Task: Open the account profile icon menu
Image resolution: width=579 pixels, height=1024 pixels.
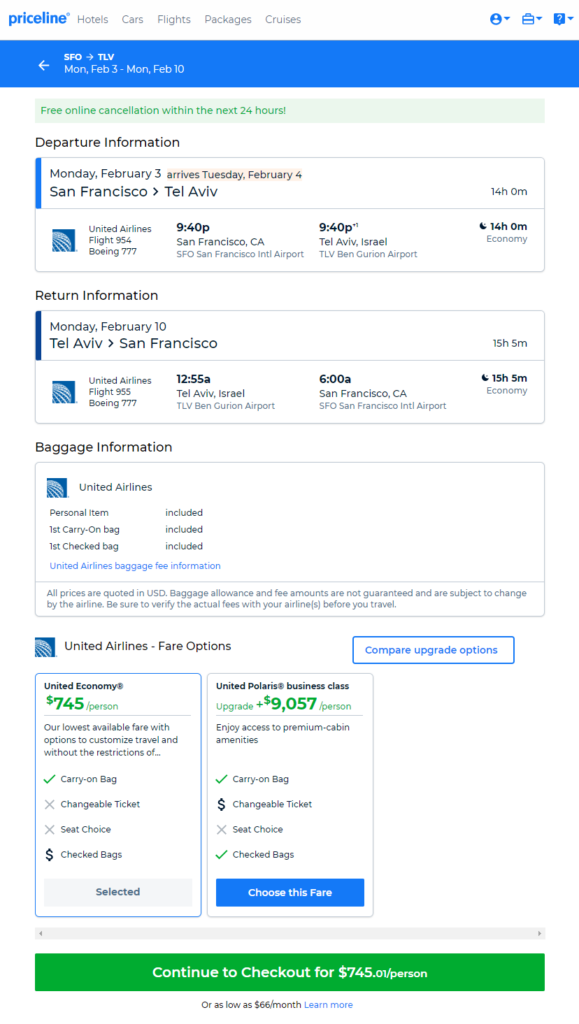Action: 499,20
